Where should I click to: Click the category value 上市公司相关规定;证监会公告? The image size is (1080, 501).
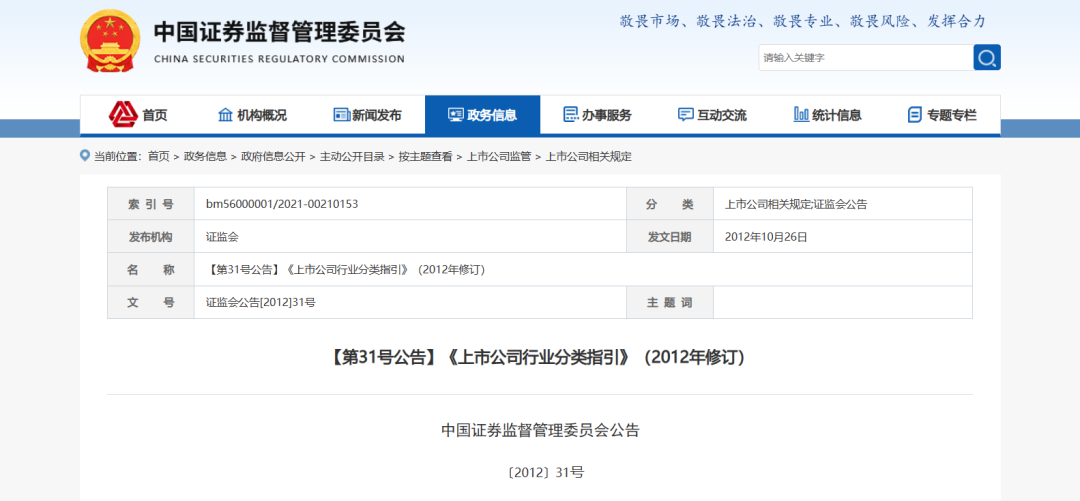[796, 204]
